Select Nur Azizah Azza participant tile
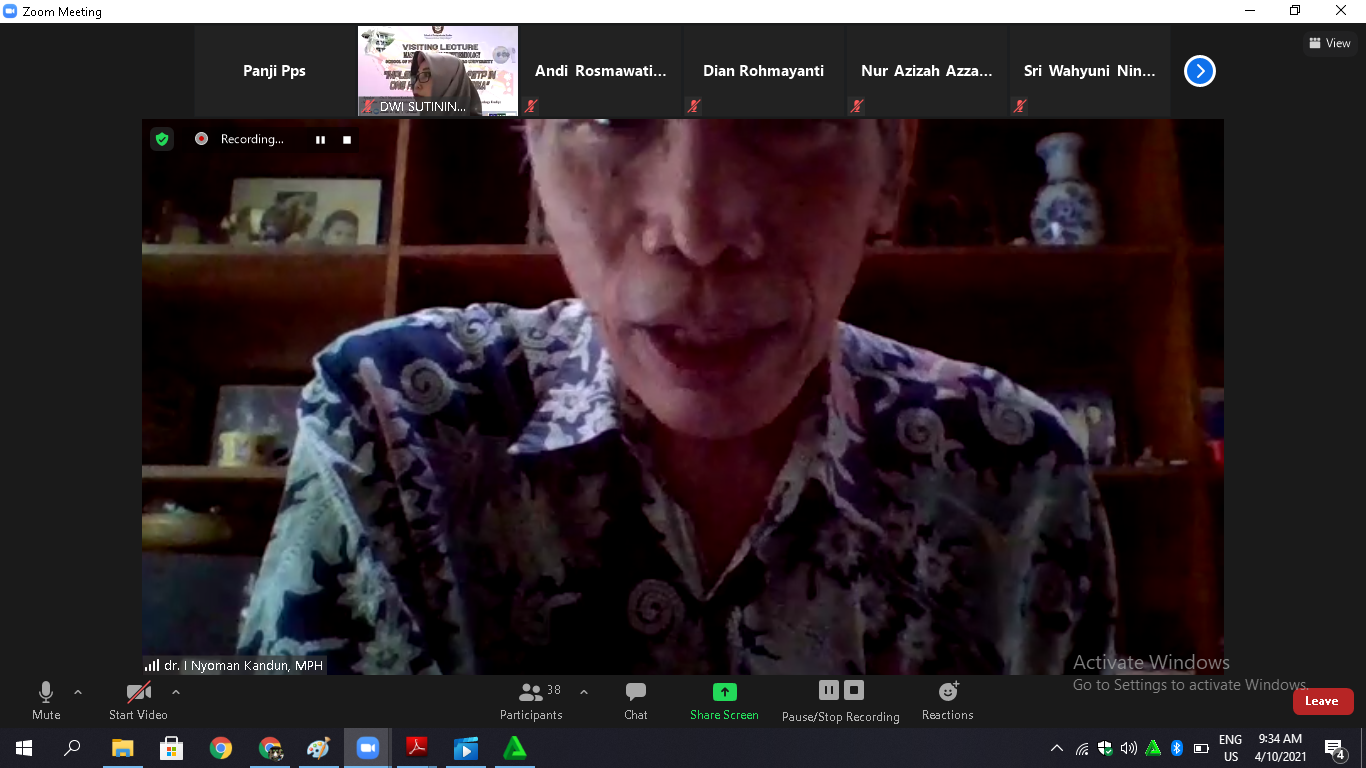Viewport: 1366px width, 768px height. click(926, 71)
